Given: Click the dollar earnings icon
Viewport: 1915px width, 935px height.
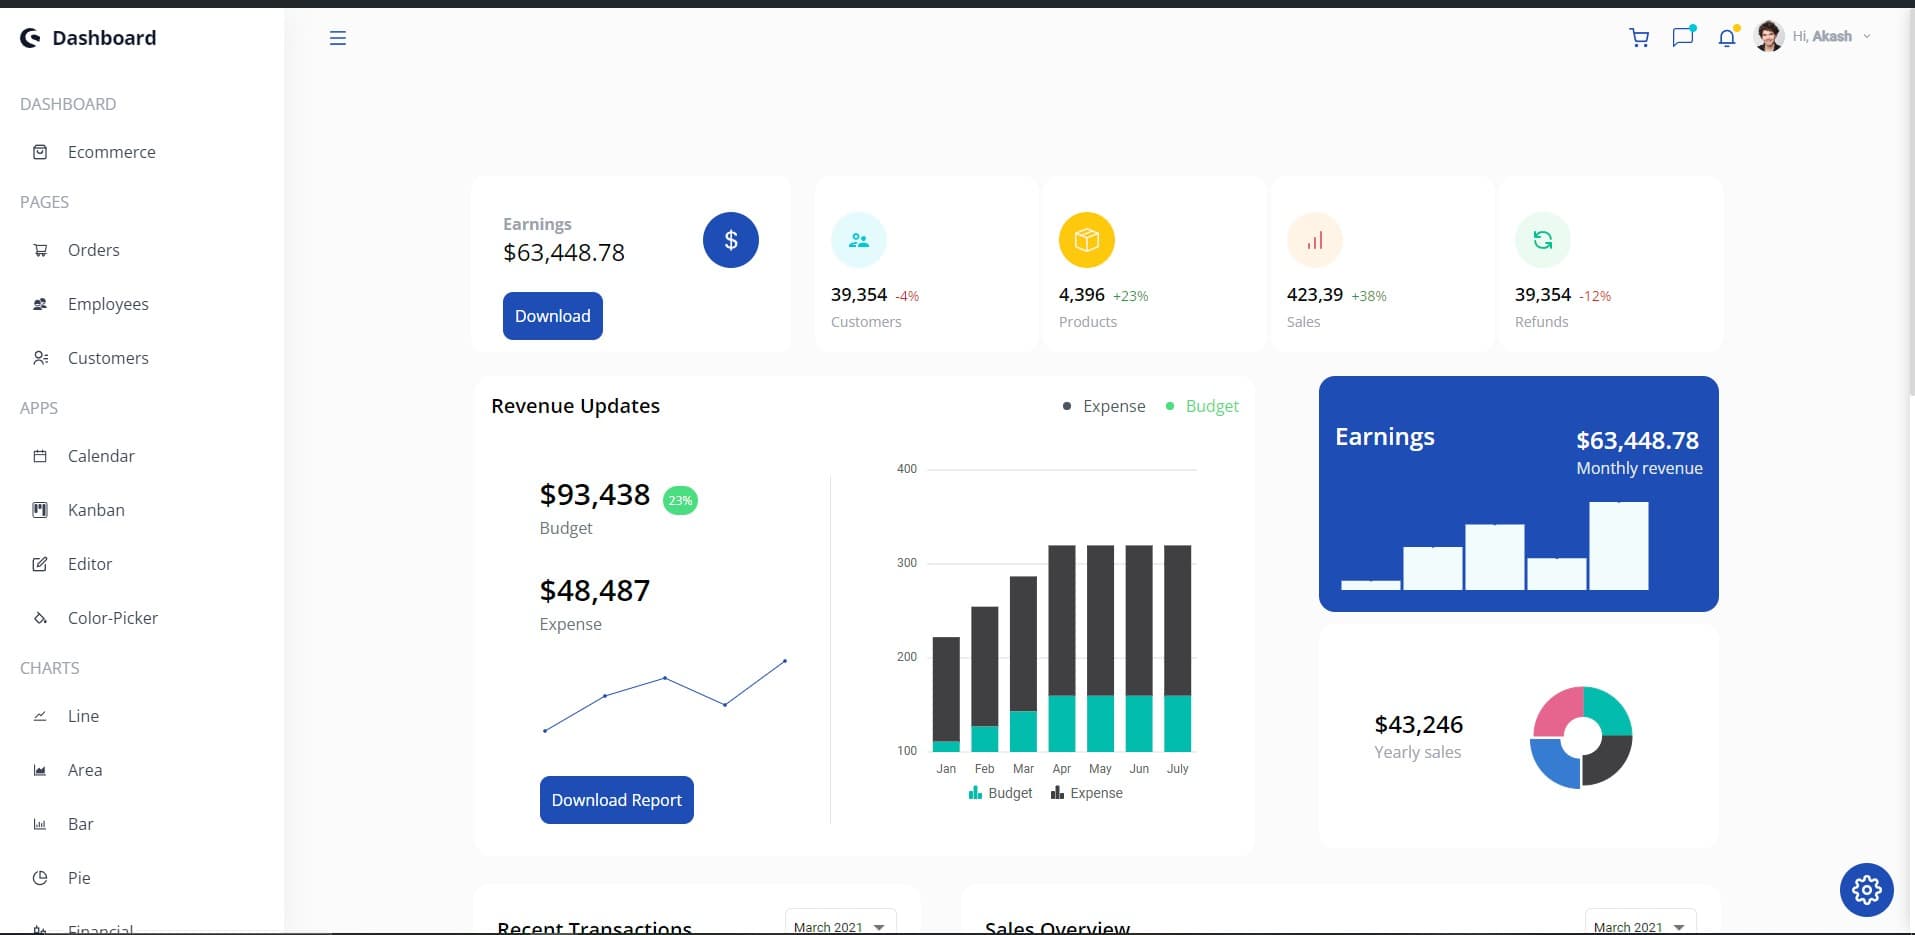Looking at the screenshot, I should [x=731, y=240].
